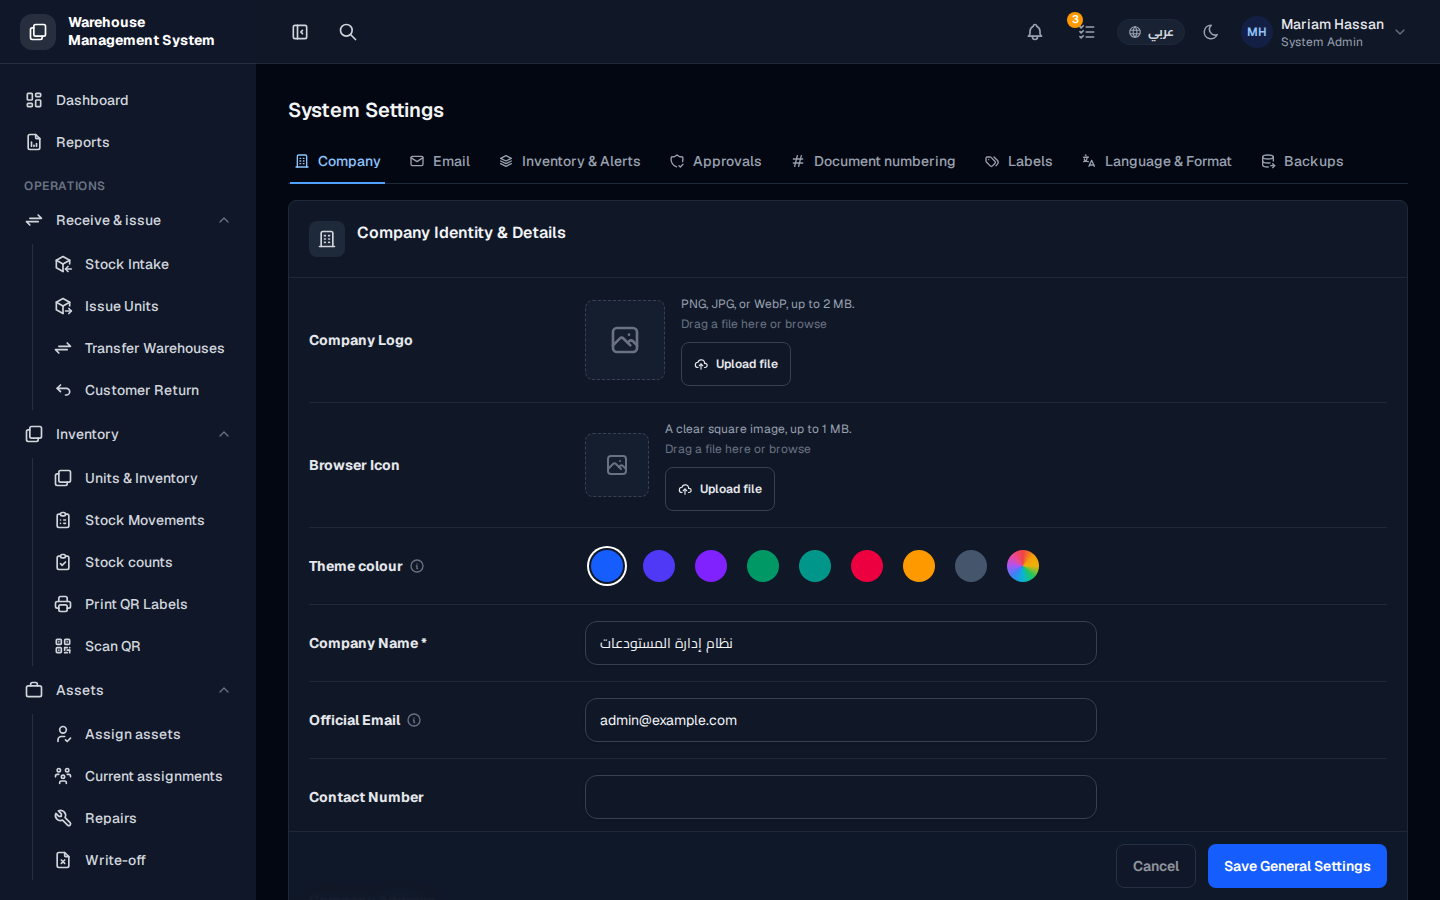Click the Stock Intake icon

point(63,264)
